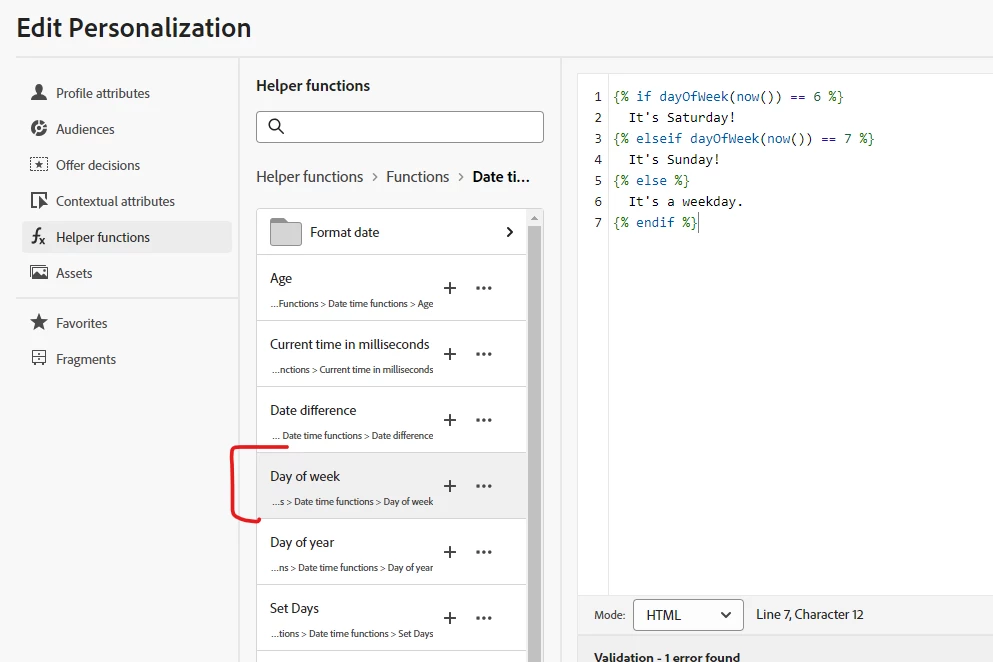Viewport: 993px width, 662px height.
Task: Click the Offer decisions star-box icon
Action: tap(39, 165)
